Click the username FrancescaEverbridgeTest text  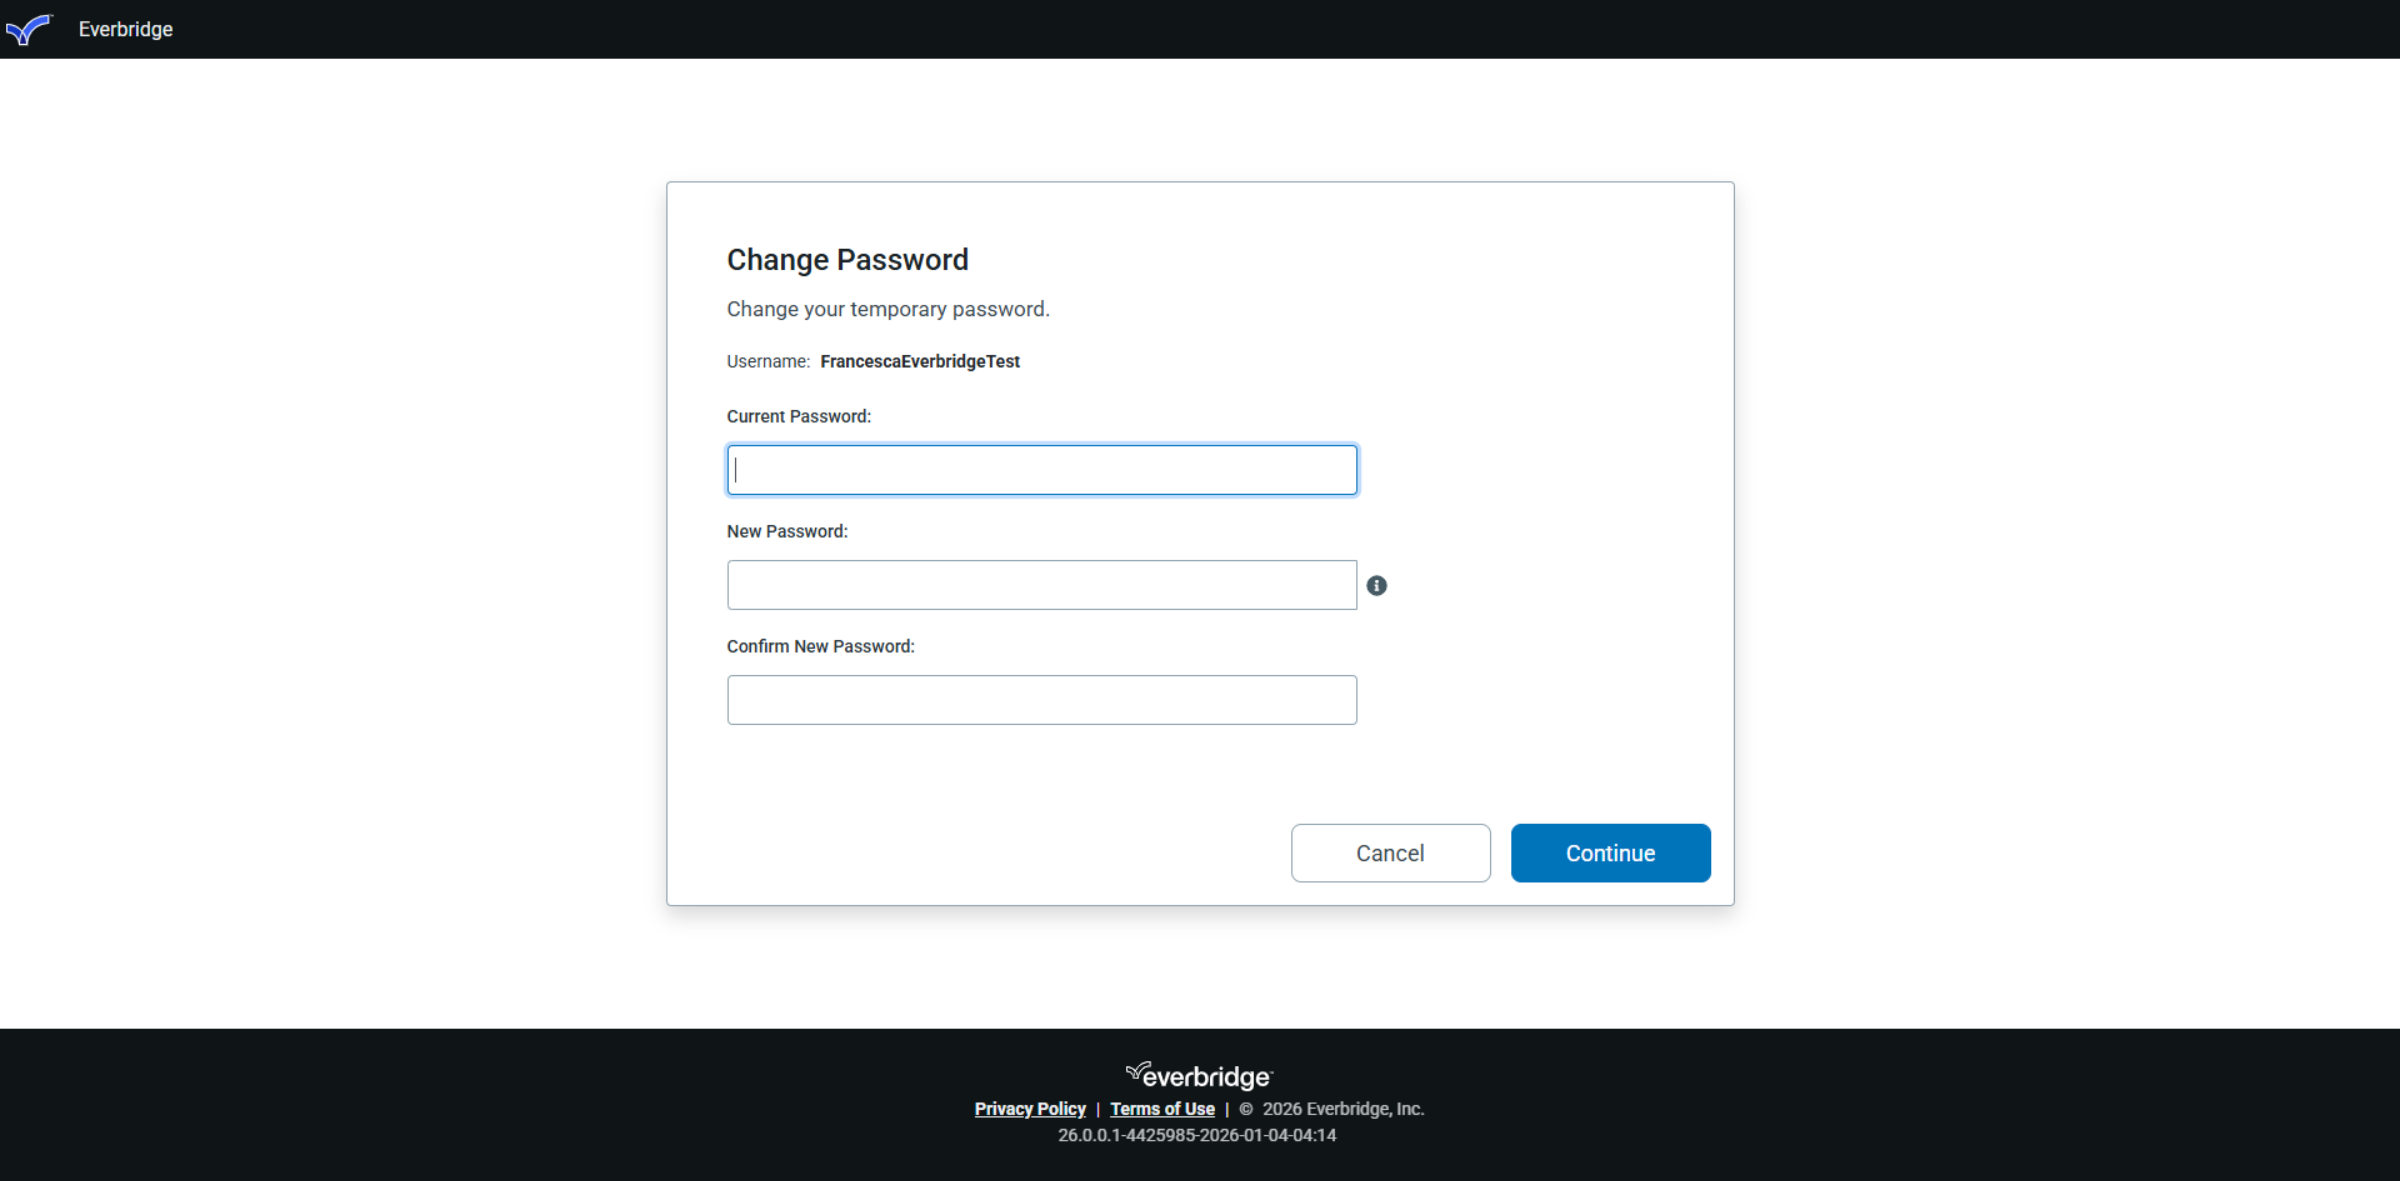click(919, 361)
